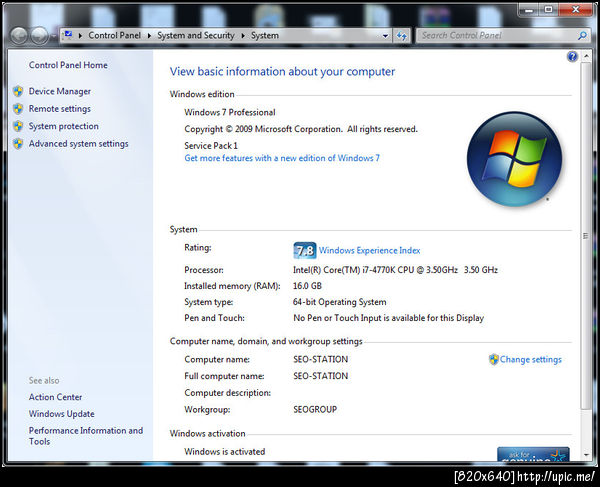Focus the Search Control Panel field
Screen dimensions: 600x487
click(x=497, y=36)
